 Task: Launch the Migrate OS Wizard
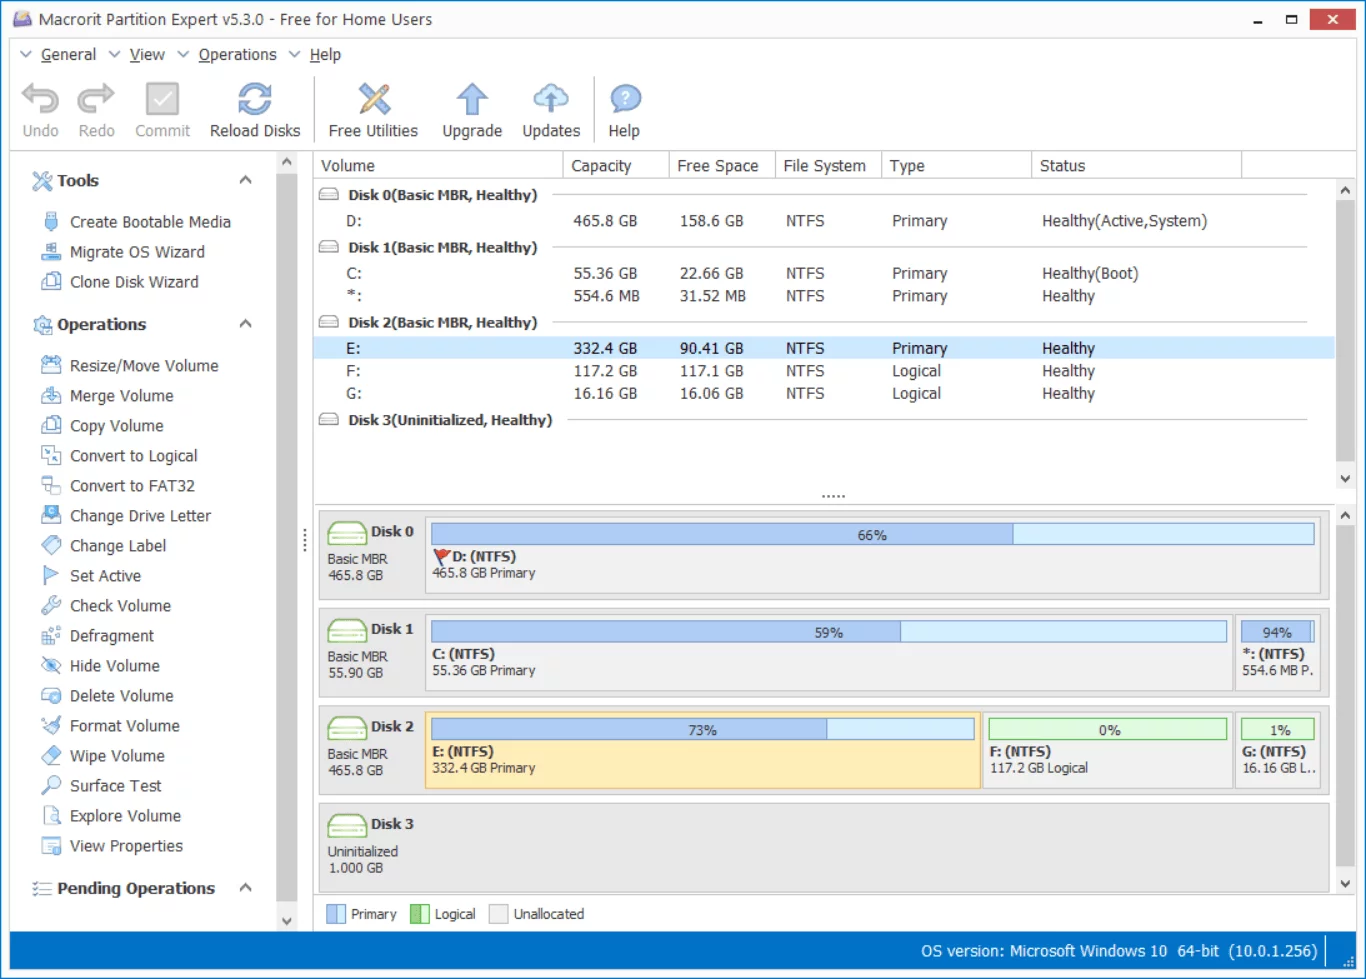coord(136,251)
